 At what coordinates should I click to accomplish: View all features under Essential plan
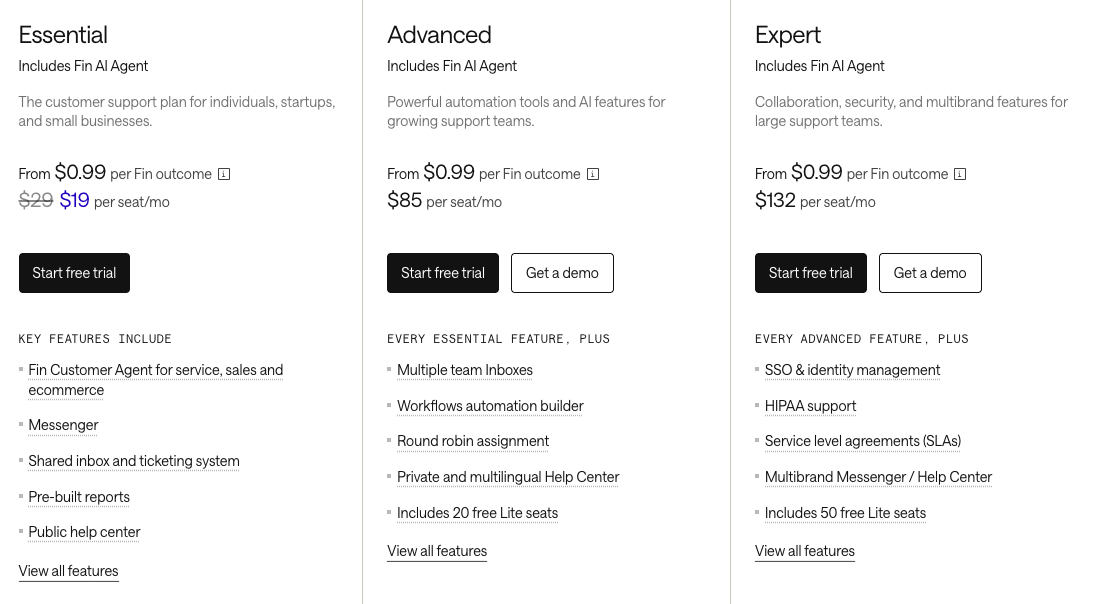pos(68,571)
